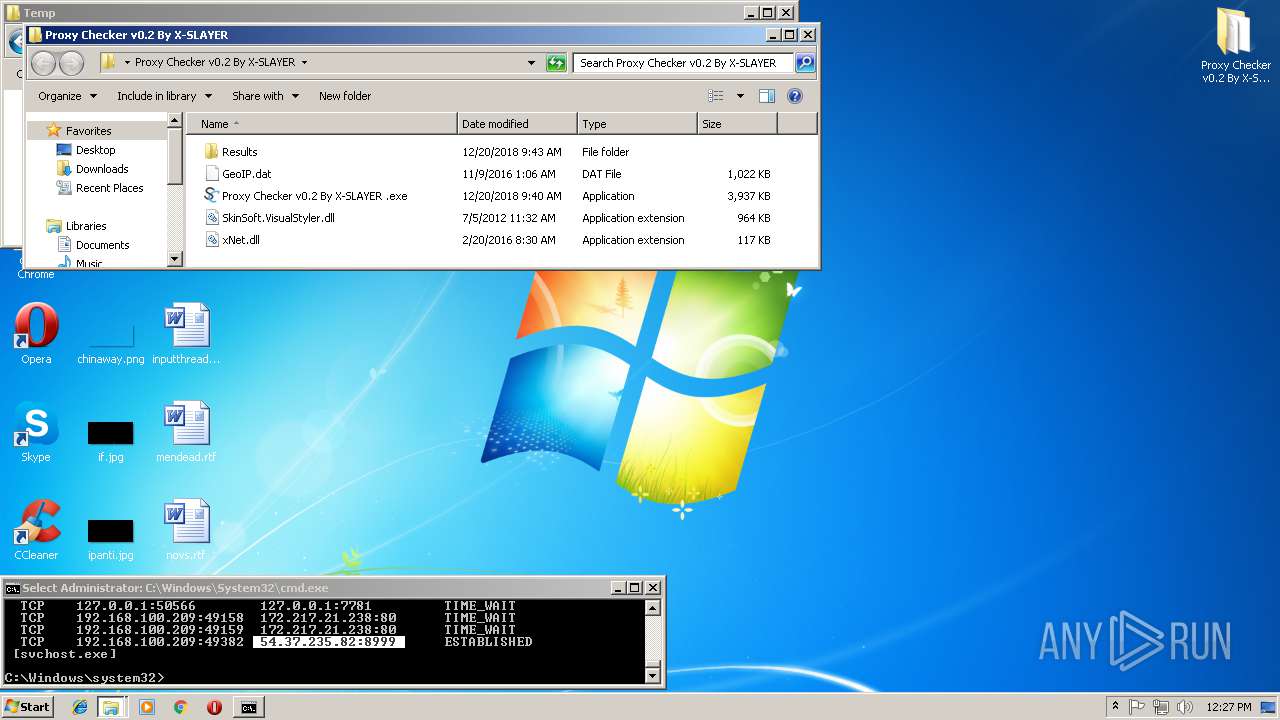
Task: Open Chrome from the taskbar
Action: click(180, 707)
